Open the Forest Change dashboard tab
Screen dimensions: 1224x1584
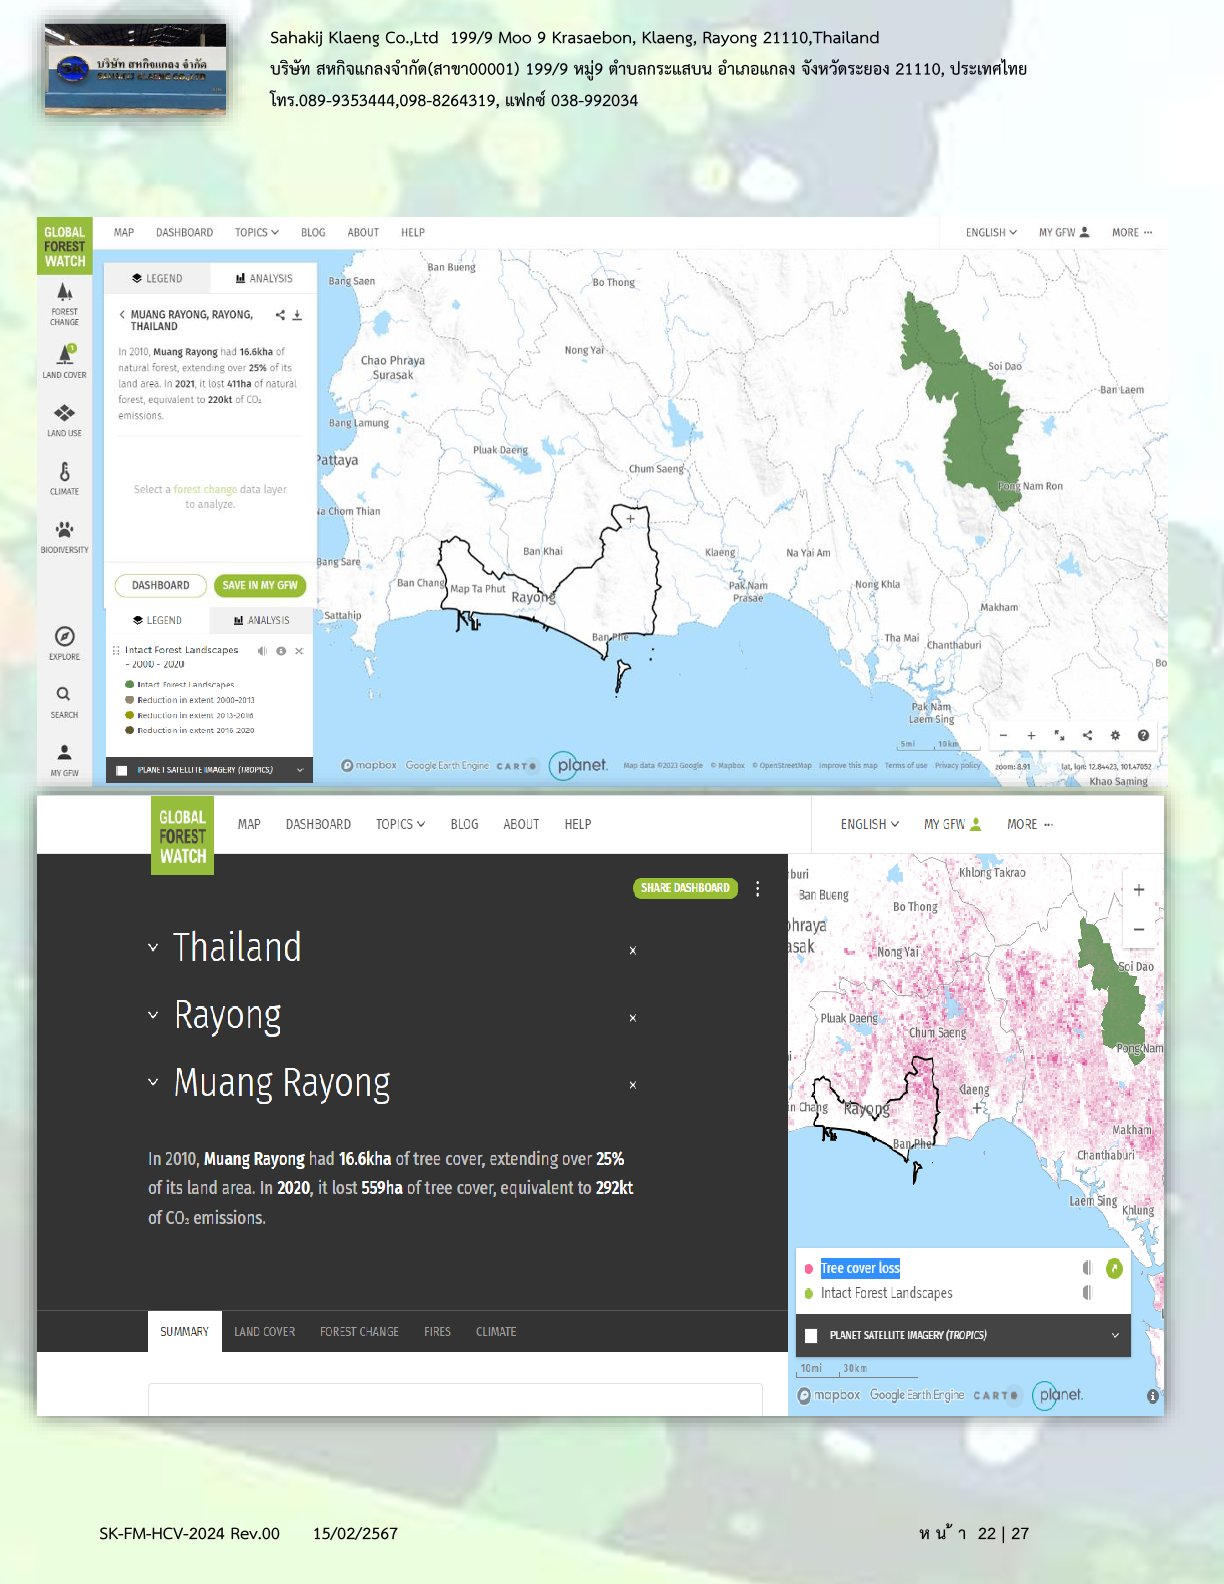pos(359,1332)
